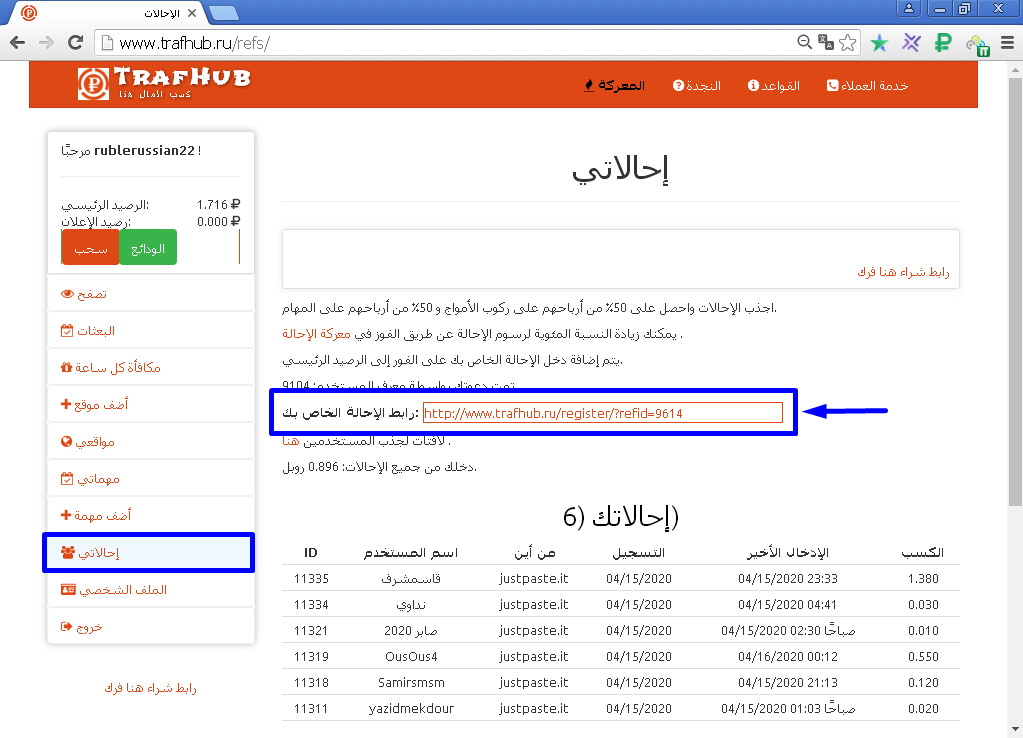Image resolution: width=1023 pixels, height=738 pixels.
Task: Click the browser forward arrow
Action: (46, 43)
